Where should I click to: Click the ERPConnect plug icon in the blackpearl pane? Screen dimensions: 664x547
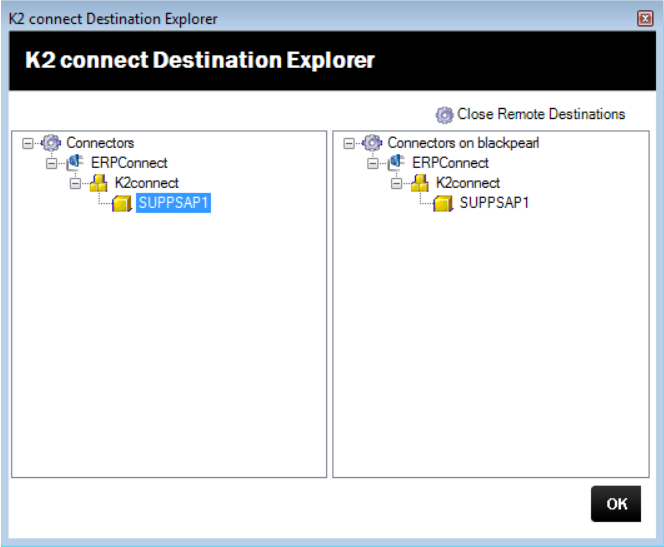396,163
